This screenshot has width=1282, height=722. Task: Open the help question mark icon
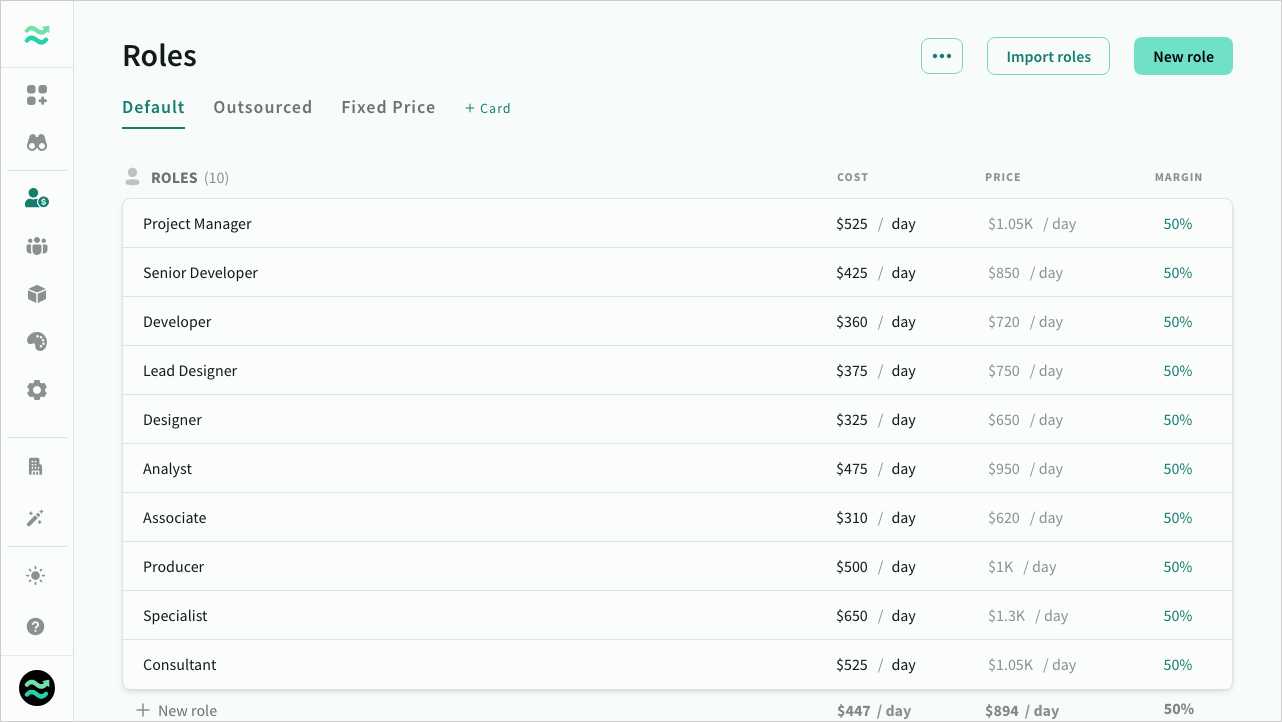coord(37,627)
